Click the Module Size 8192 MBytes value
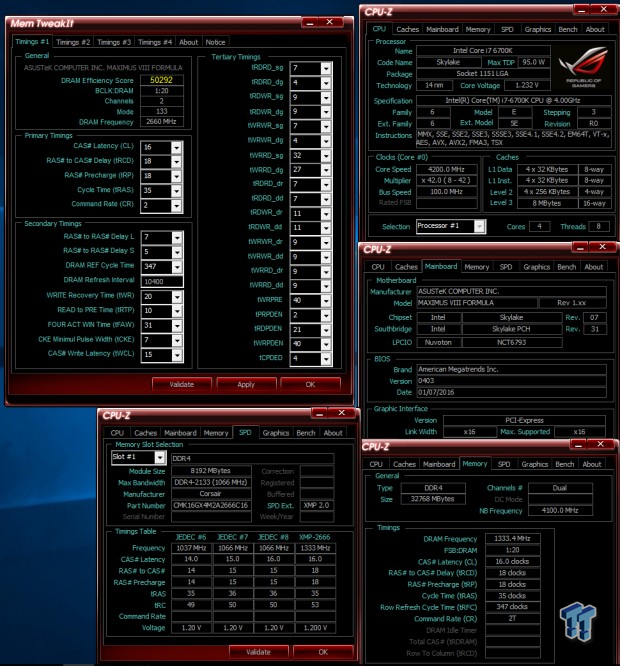The width and height of the screenshot is (620, 666). pos(211,471)
